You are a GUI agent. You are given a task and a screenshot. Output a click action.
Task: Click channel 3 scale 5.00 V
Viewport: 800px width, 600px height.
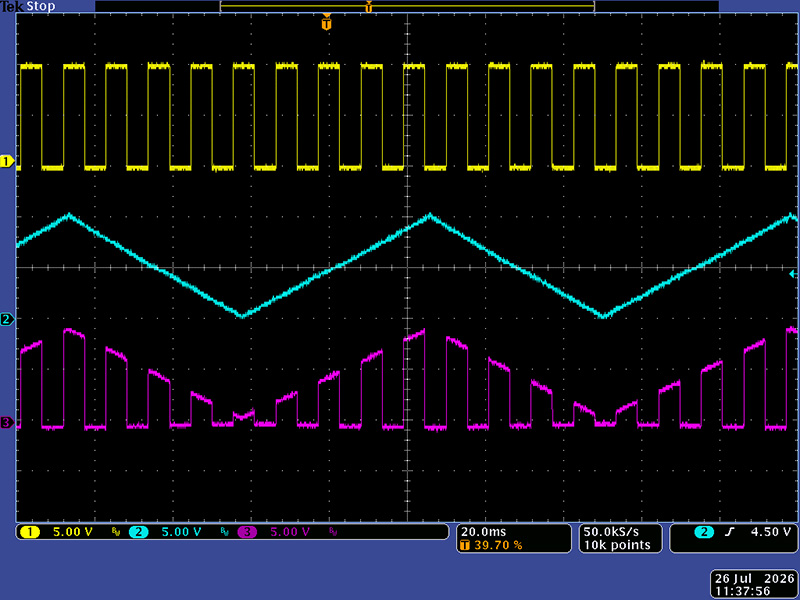coord(290,532)
